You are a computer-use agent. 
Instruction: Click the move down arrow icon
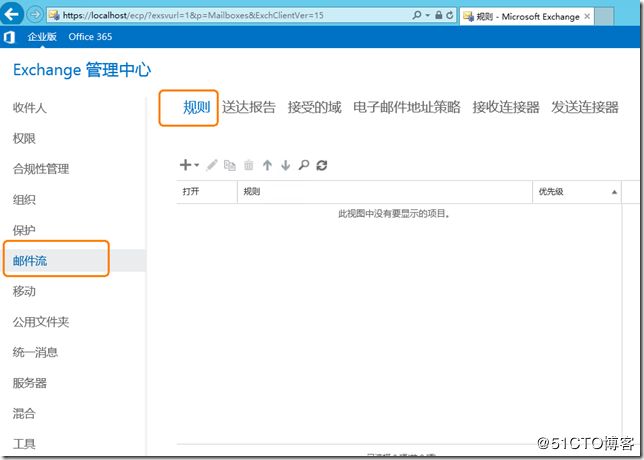[x=285, y=165]
